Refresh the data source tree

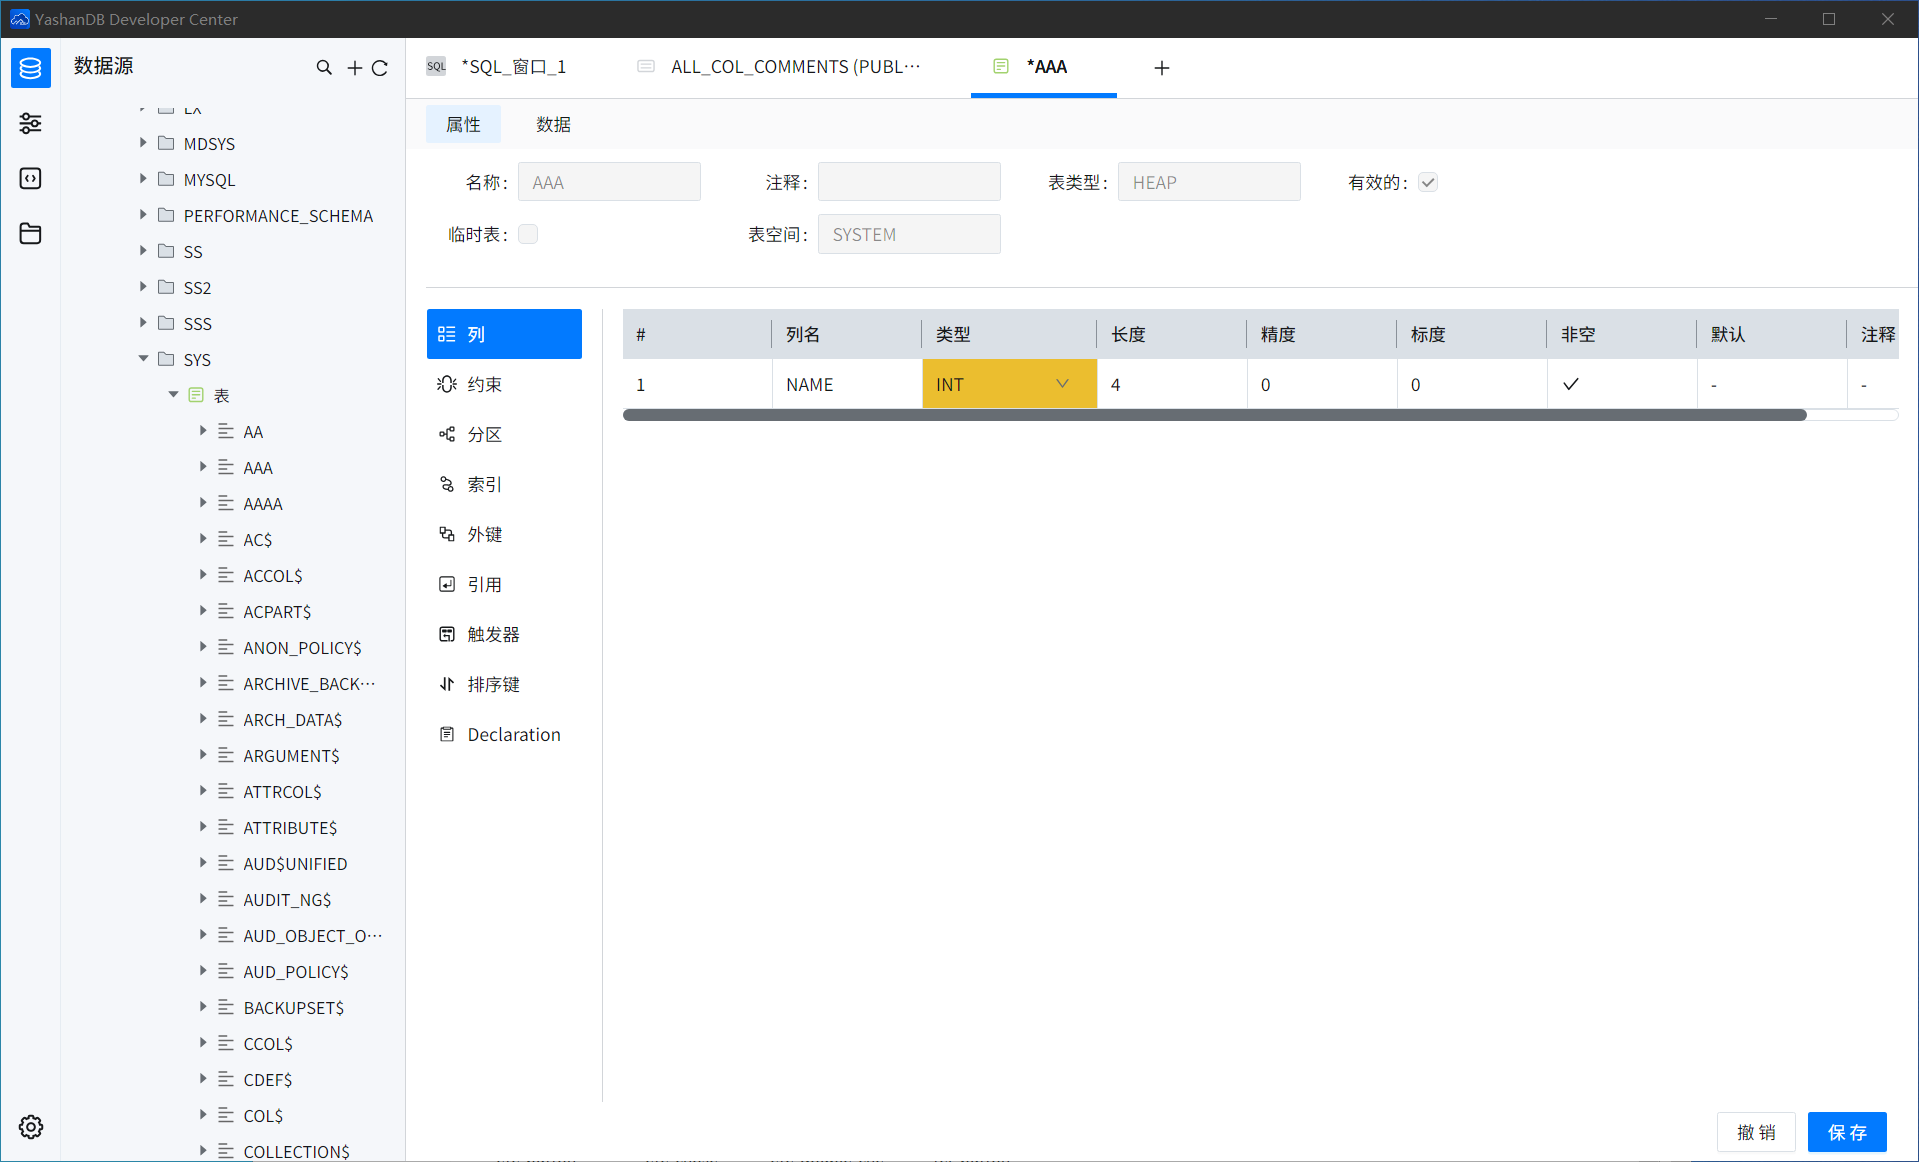pyautogui.click(x=380, y=68)
